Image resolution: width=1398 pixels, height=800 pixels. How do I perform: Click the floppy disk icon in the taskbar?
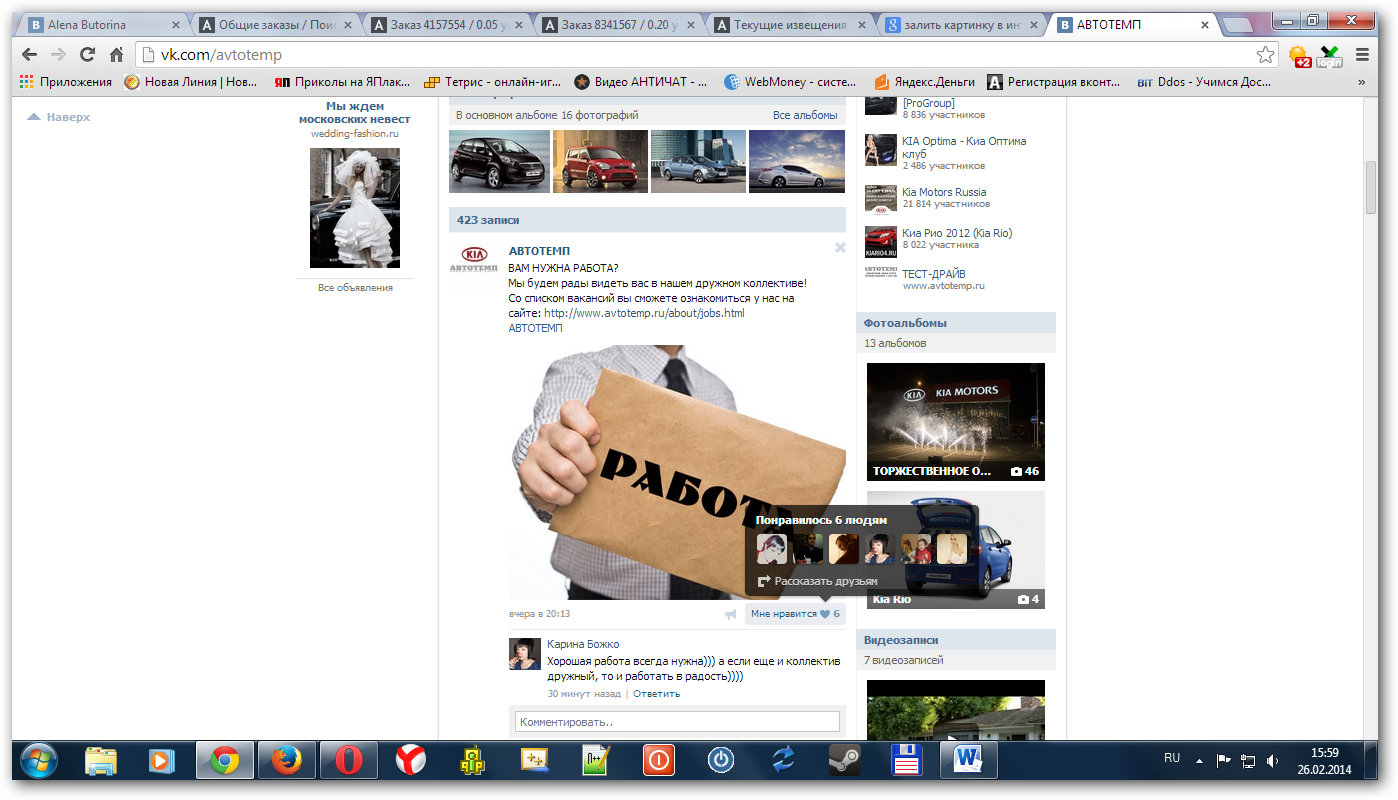(907, 761)
